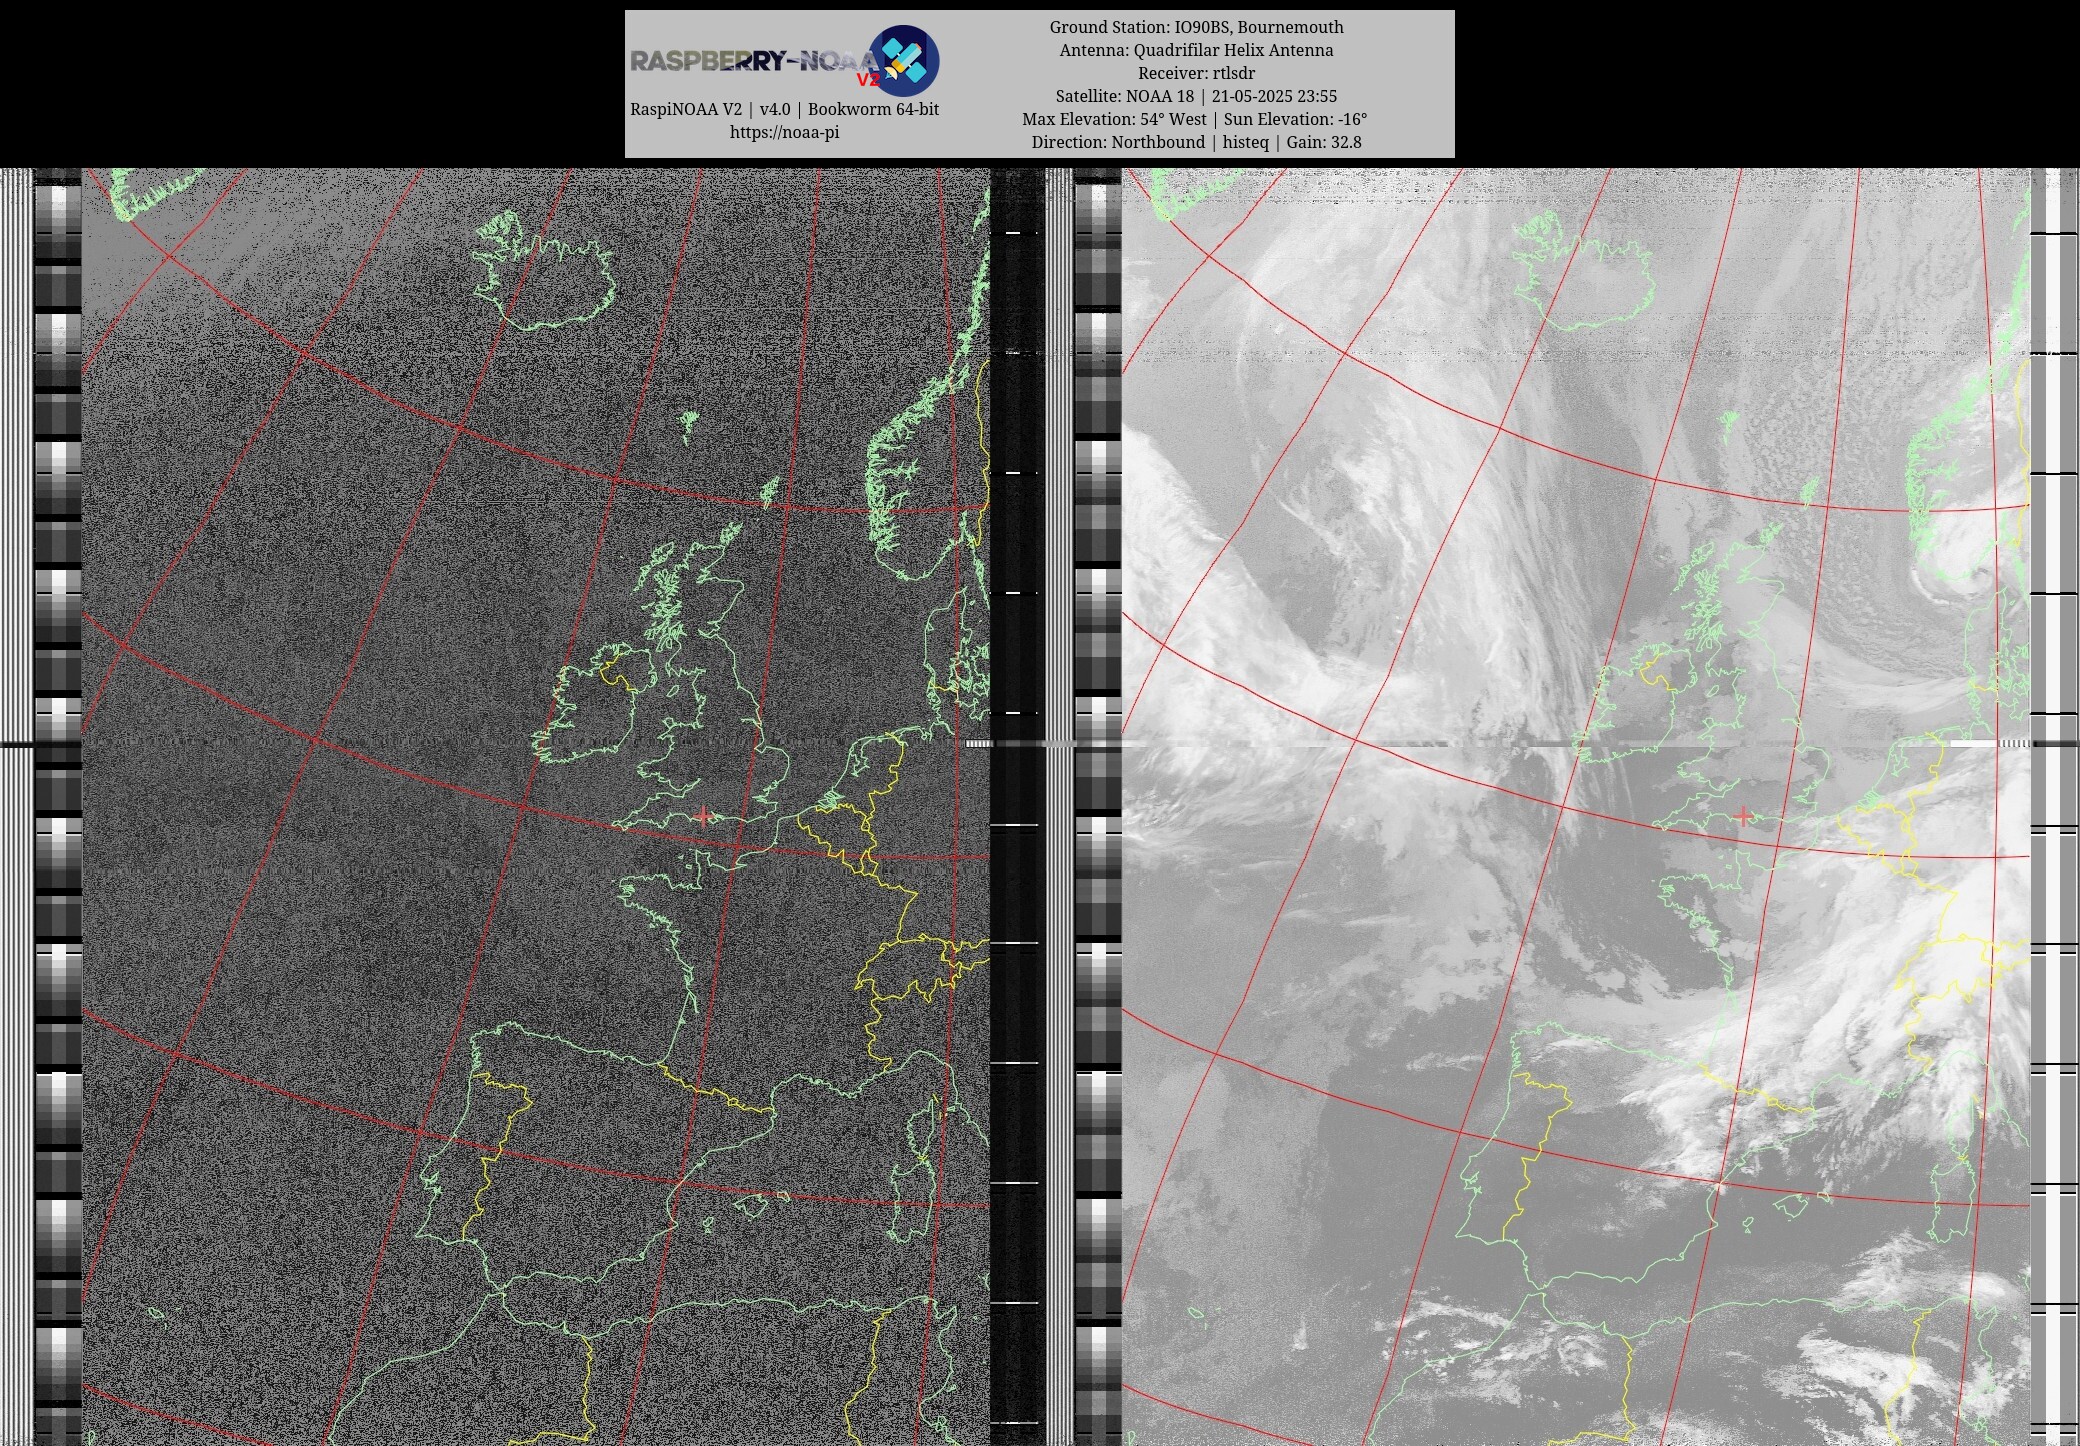Click 'Antenna: Quadrifilar Helix Antenna' text
The width and height of the screenshot is (2080, 1446).
tap(1196, 50)
